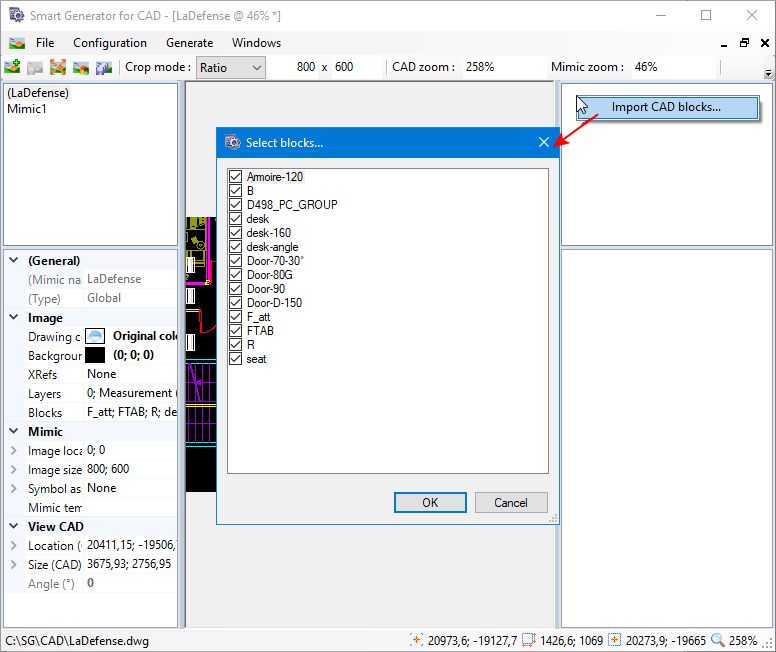
Task: Collapse the Image property group
Action: 13,318
